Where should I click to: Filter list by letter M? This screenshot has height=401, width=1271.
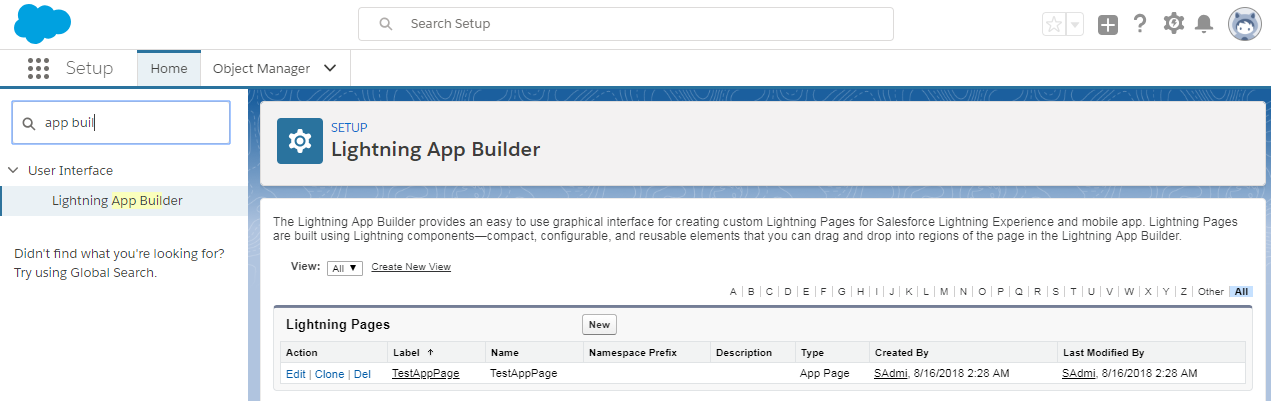[x=944, y=292]
